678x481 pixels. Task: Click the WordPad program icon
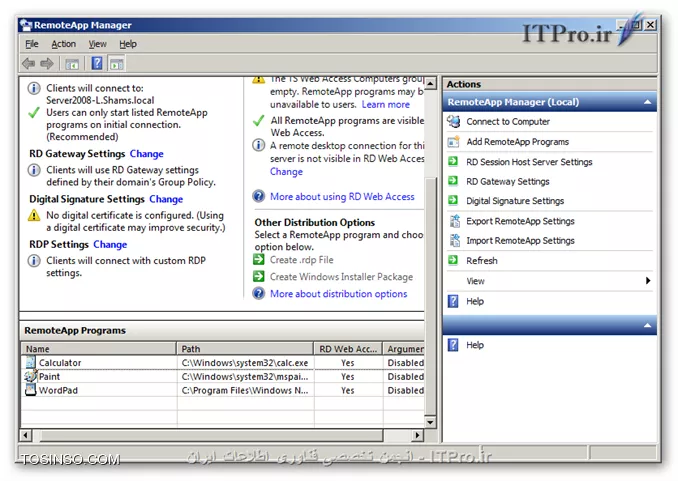(x=30, y=390)
